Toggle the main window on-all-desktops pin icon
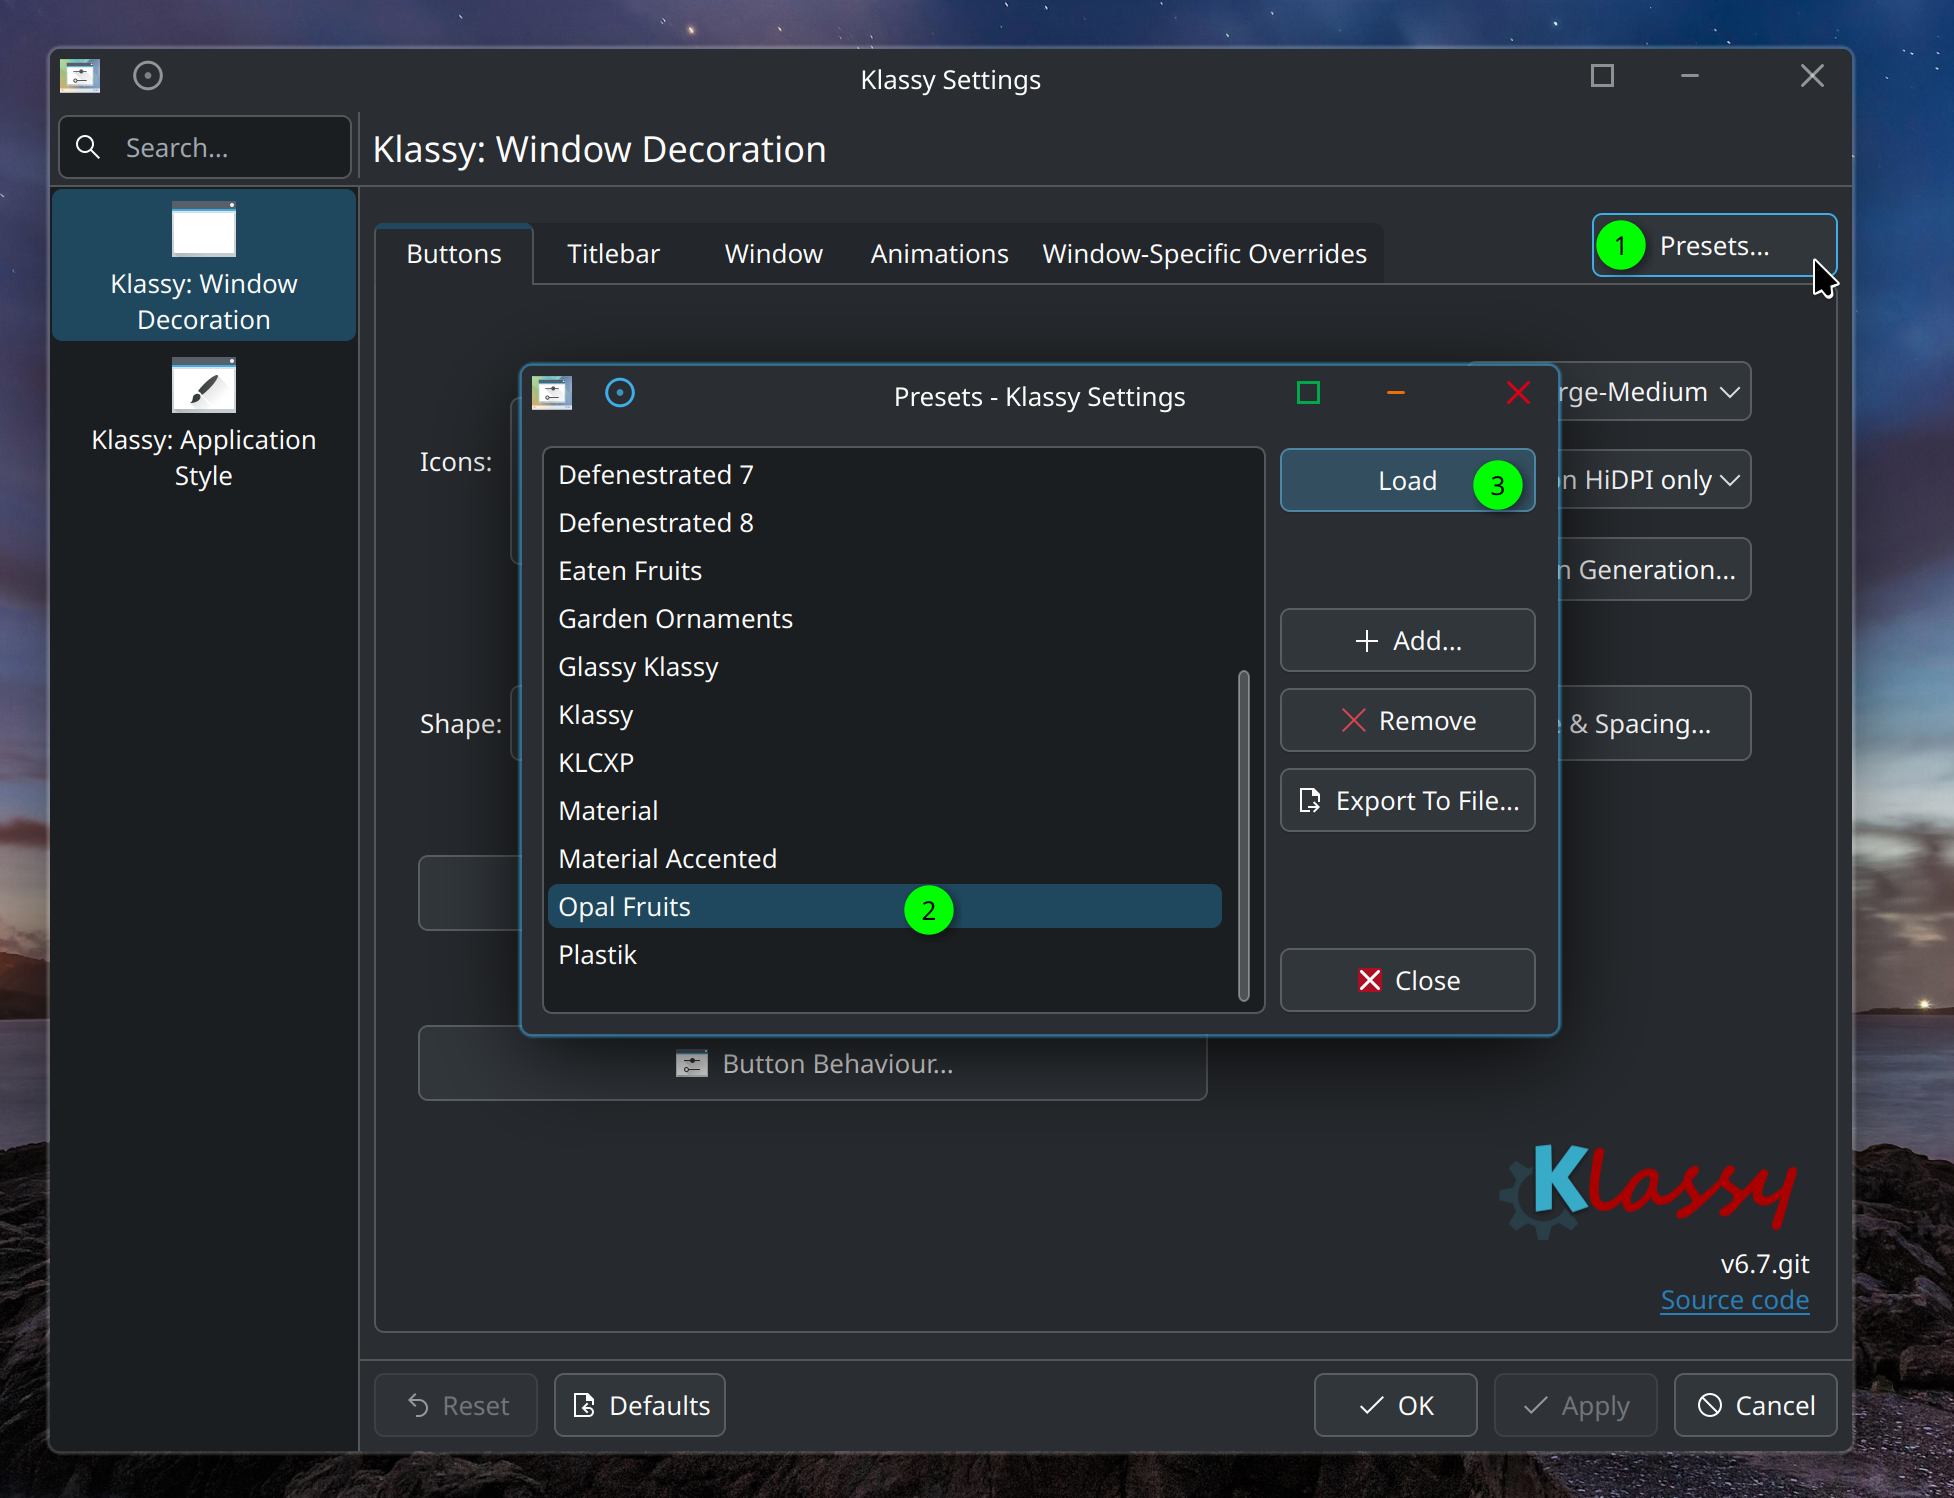Screen dimensions: 1954x1498 pos(148,76)
